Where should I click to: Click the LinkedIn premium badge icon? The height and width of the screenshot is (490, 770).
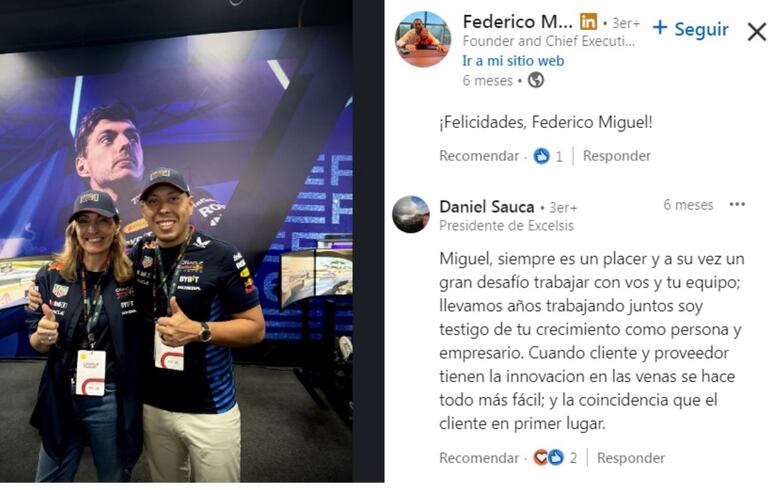[x=588, y=22]
